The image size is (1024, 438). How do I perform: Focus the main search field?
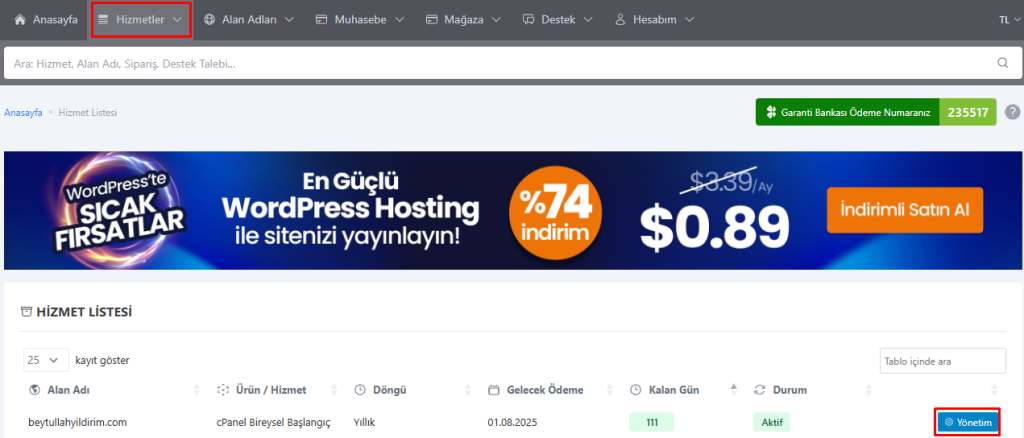(511, 63)
